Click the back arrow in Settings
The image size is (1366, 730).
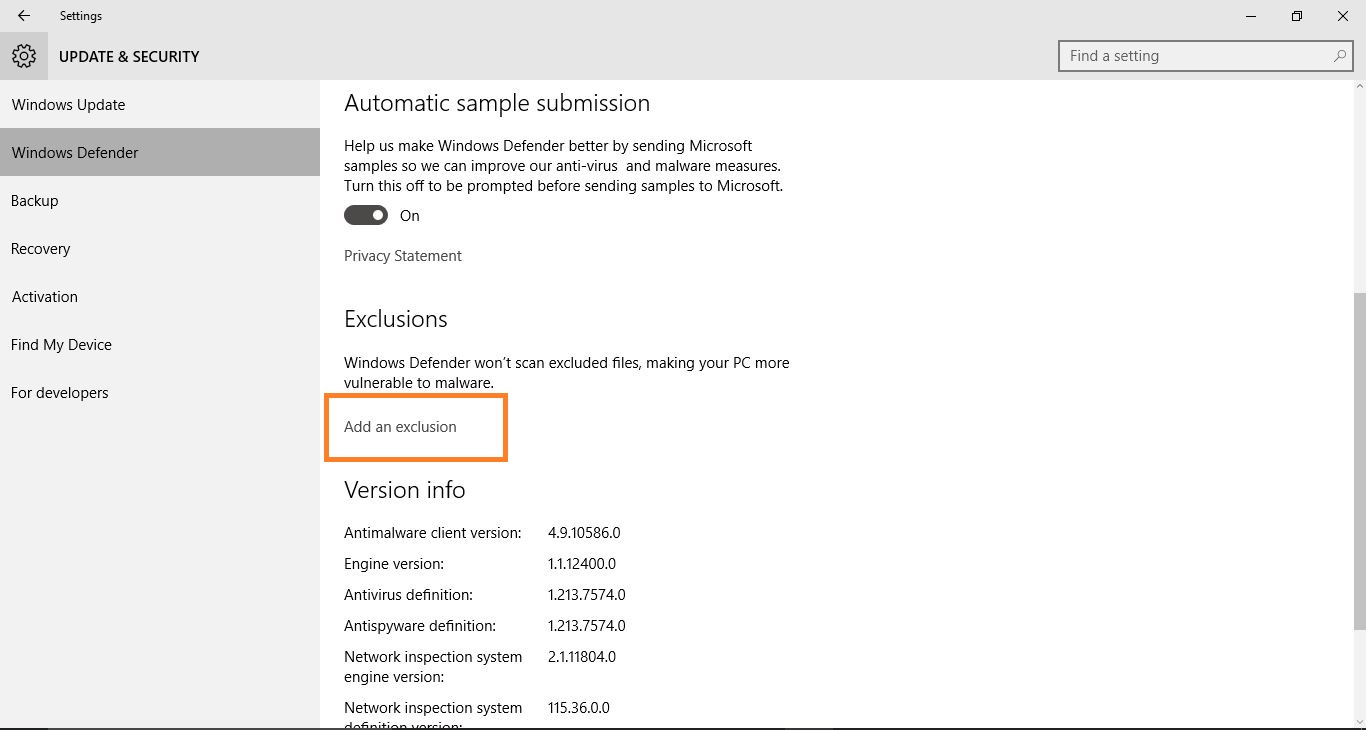tap(22, 15)
